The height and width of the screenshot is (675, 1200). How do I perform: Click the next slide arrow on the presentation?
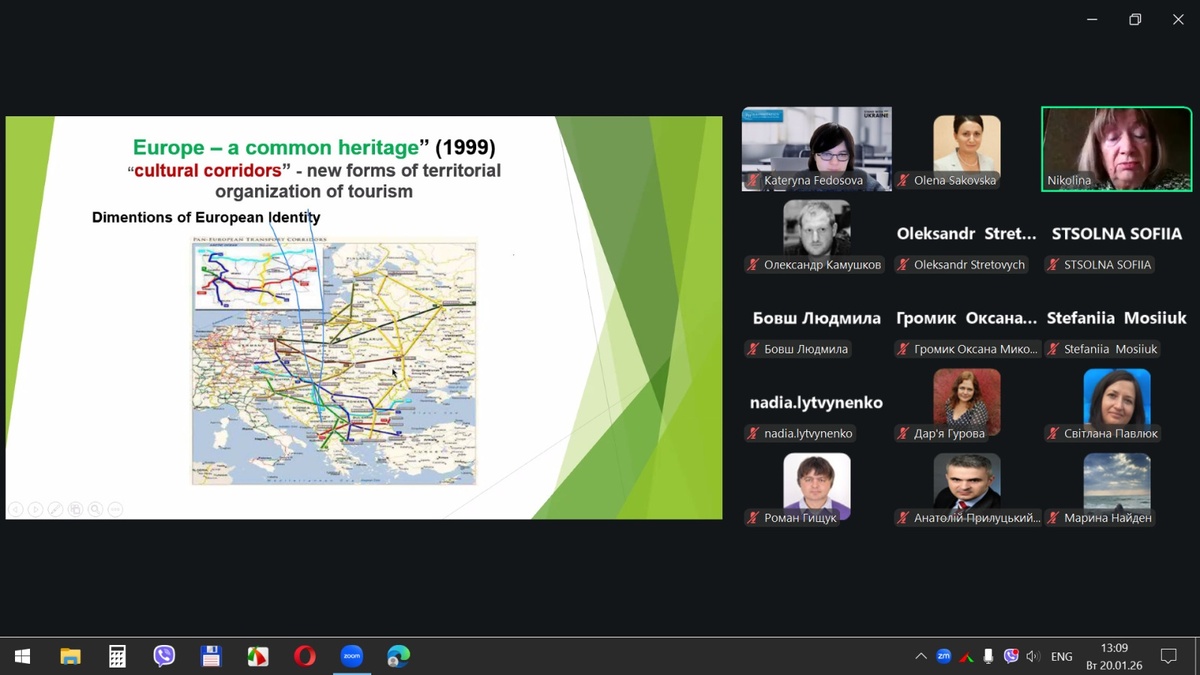coord(35,509)
